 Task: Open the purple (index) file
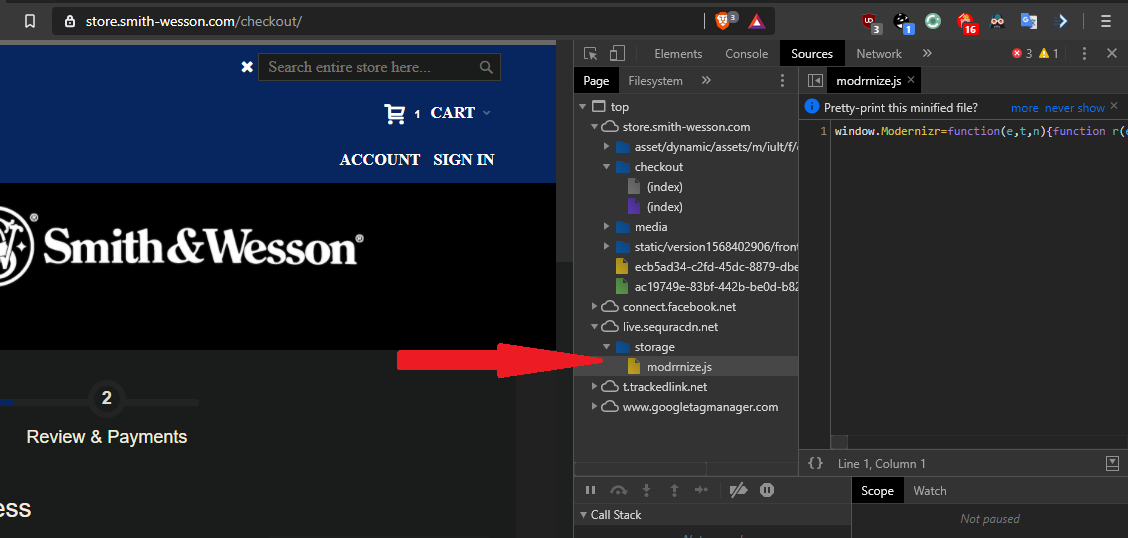[x=664, y=206]
